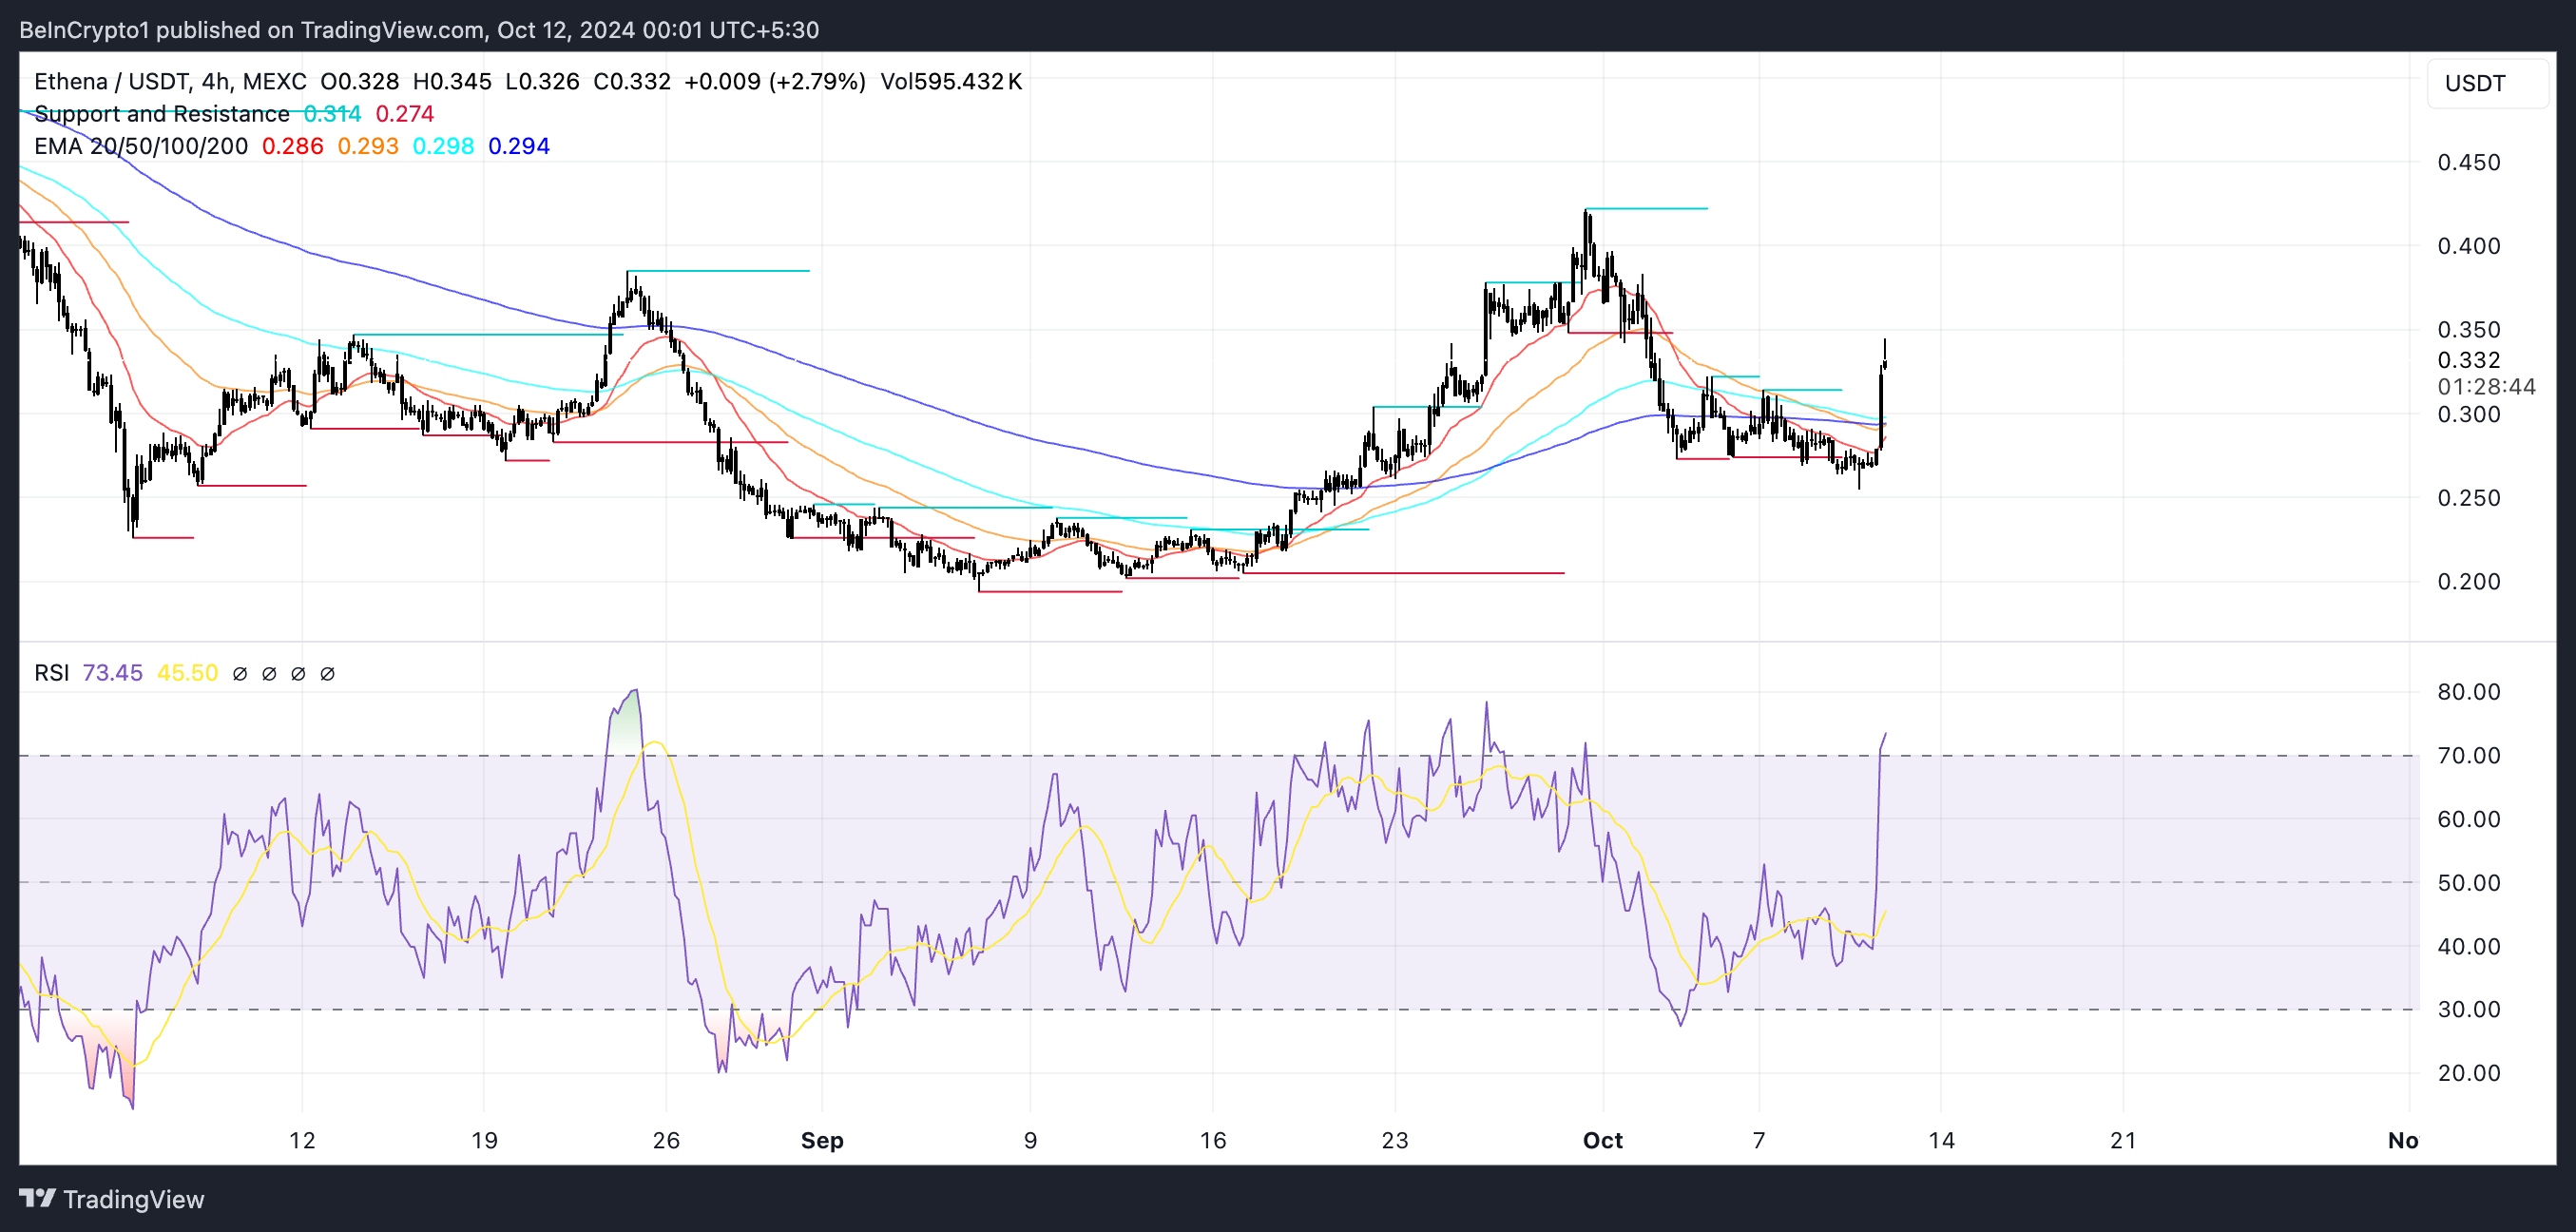This screenshot has width=2576, height=1232.
Task: Select the Ethena / USDT symbol title
Action: coord(113,82)
